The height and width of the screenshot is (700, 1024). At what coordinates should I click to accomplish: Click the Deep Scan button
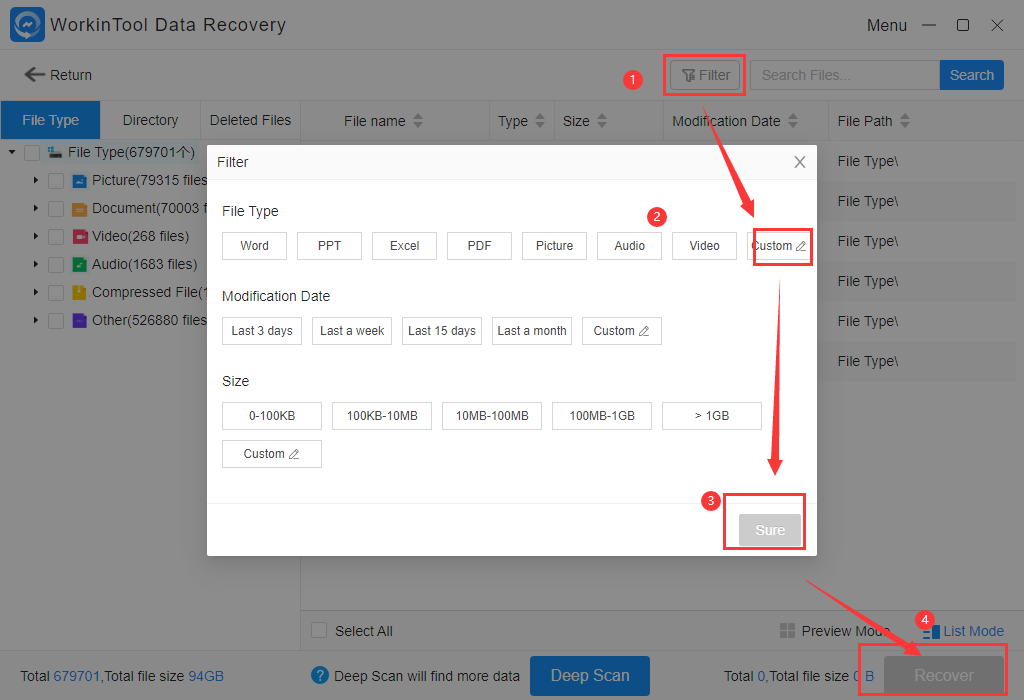590,675
